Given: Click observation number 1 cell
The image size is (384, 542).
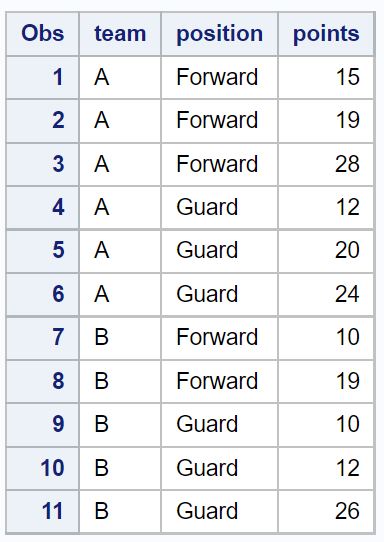Looking at the screenshot, I should (43, 77).
